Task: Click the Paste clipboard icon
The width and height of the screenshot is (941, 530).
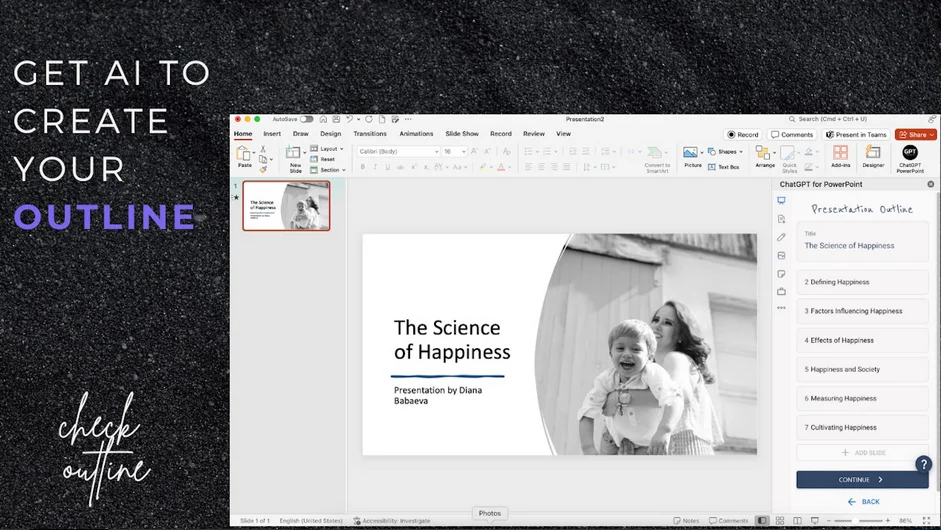Action: tap(243, 152)
